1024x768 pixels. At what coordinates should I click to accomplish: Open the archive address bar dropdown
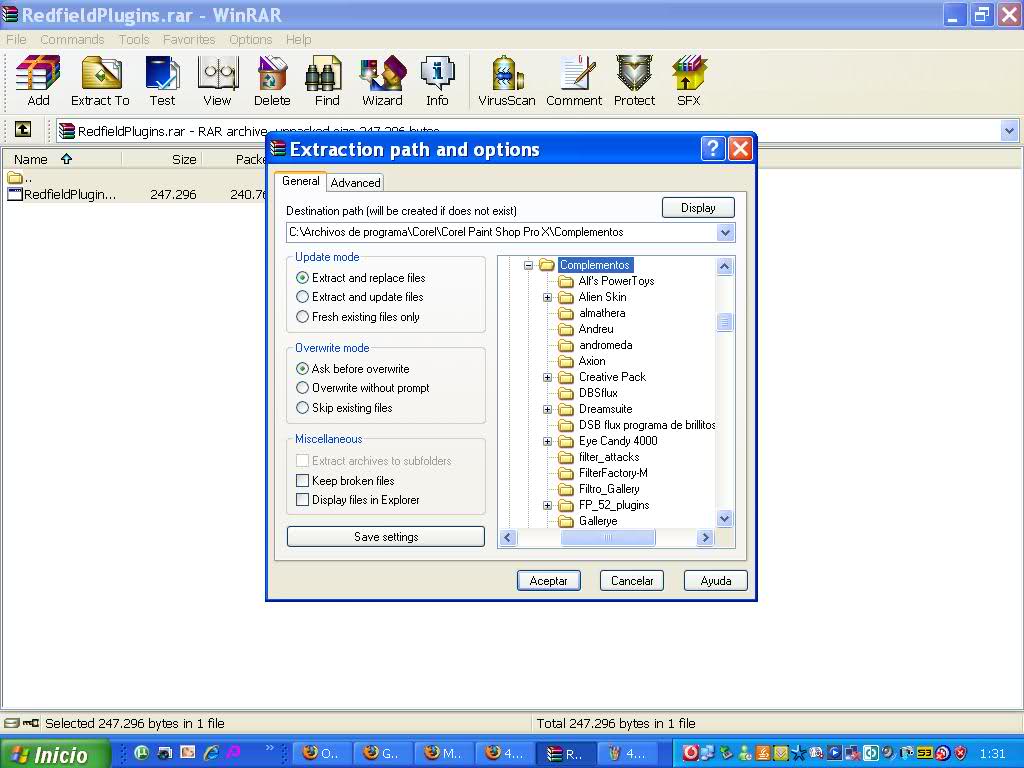(x=1009, y=131)
